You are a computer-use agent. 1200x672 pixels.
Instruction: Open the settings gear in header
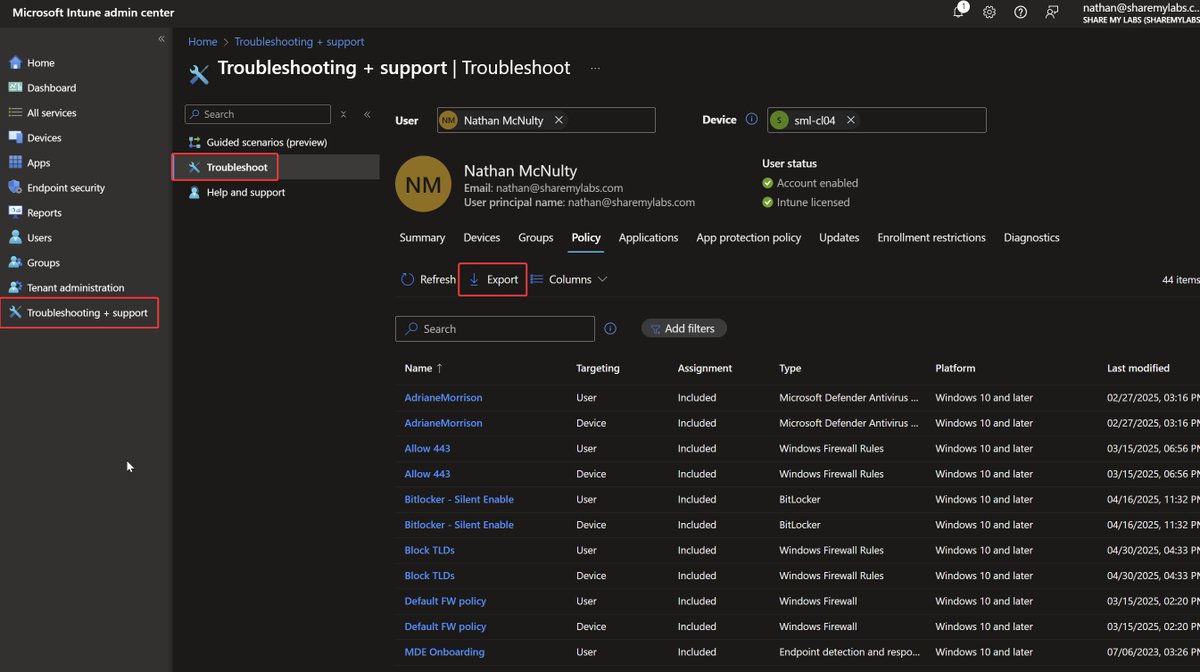(x=989, y=12)
